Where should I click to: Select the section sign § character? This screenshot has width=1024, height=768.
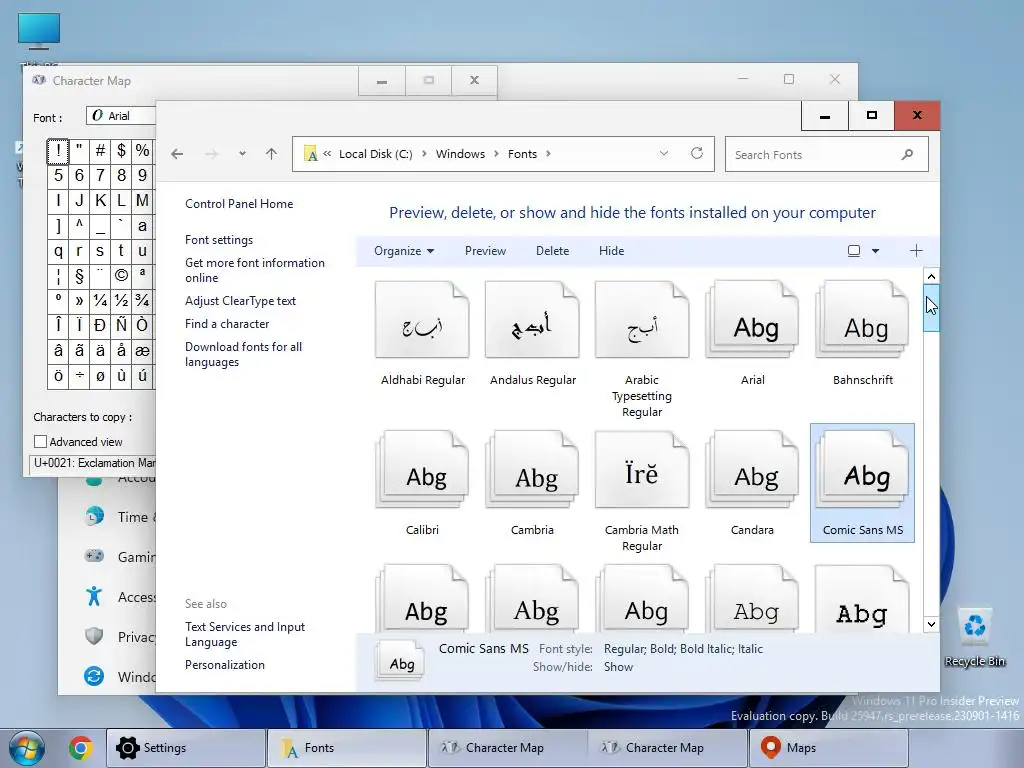click(80, 276)
